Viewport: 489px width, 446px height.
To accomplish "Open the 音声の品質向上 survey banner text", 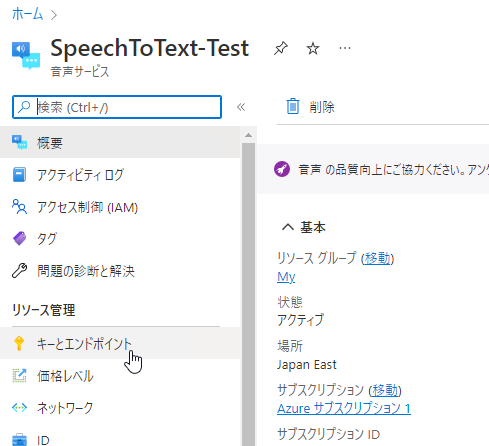I will (x=393, y=169).
